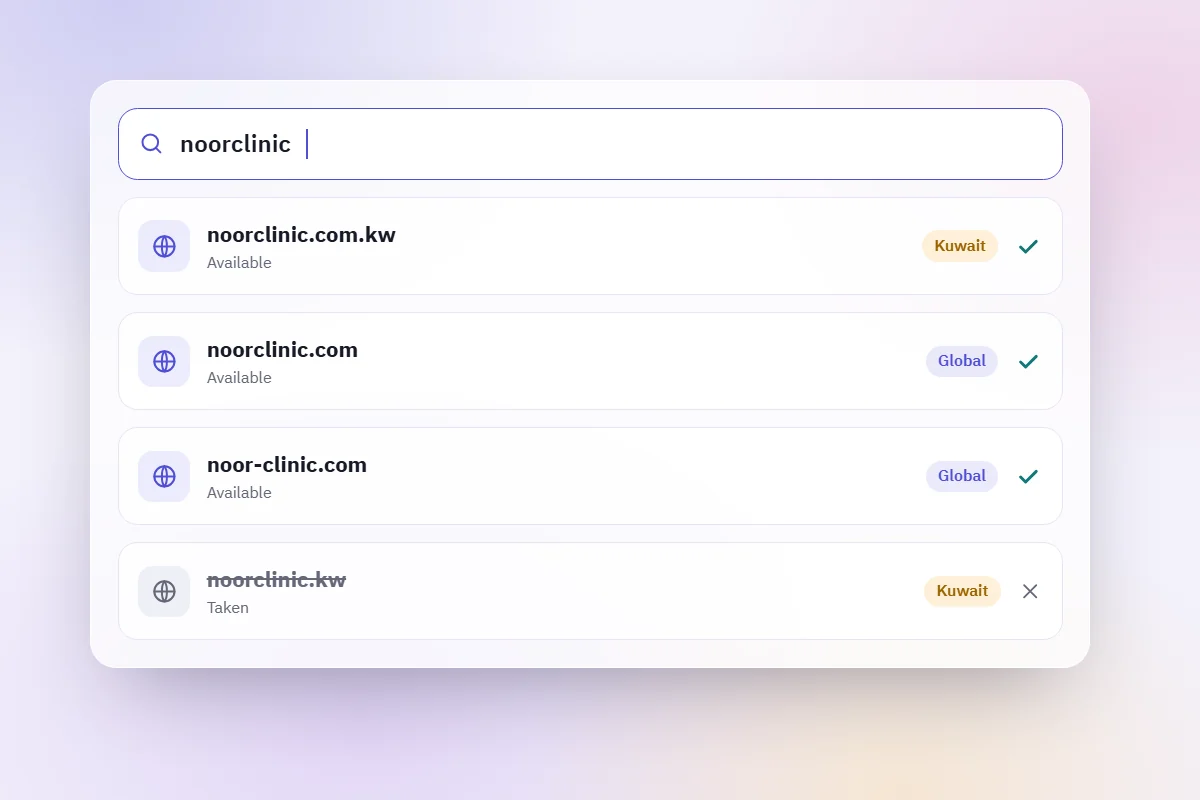This screenshot has height=800, width=1200.
Task: Click Global badge on noor-clinic.com row
Action: [962, 476]
